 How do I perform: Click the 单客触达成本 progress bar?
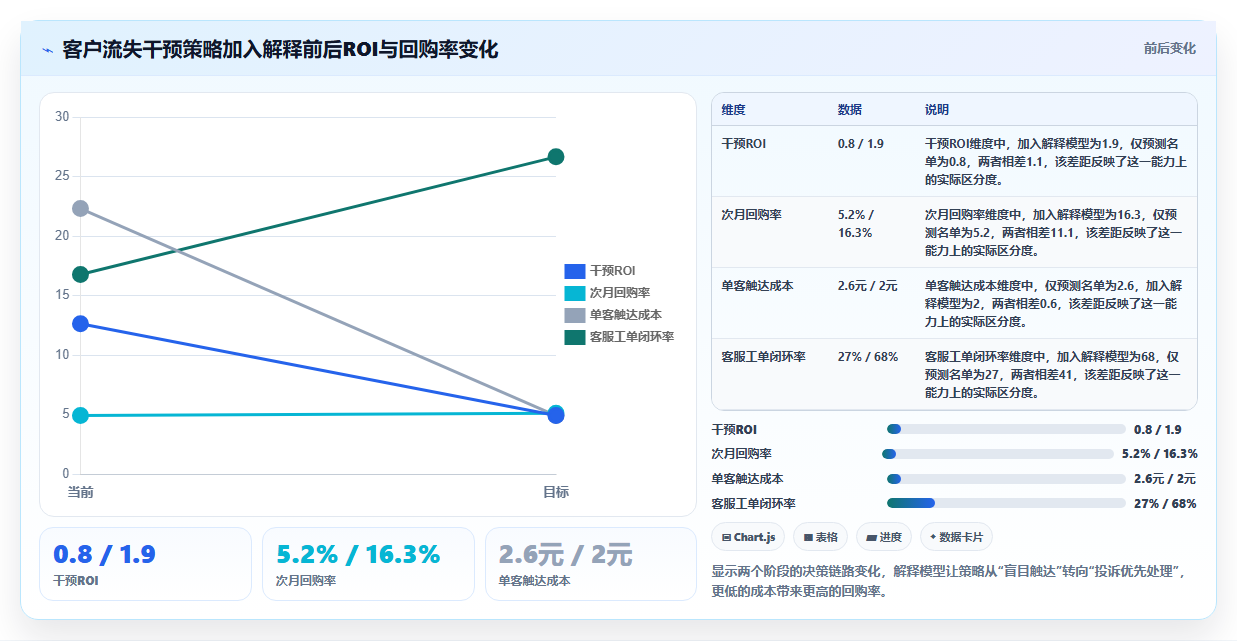(1006, 479)
